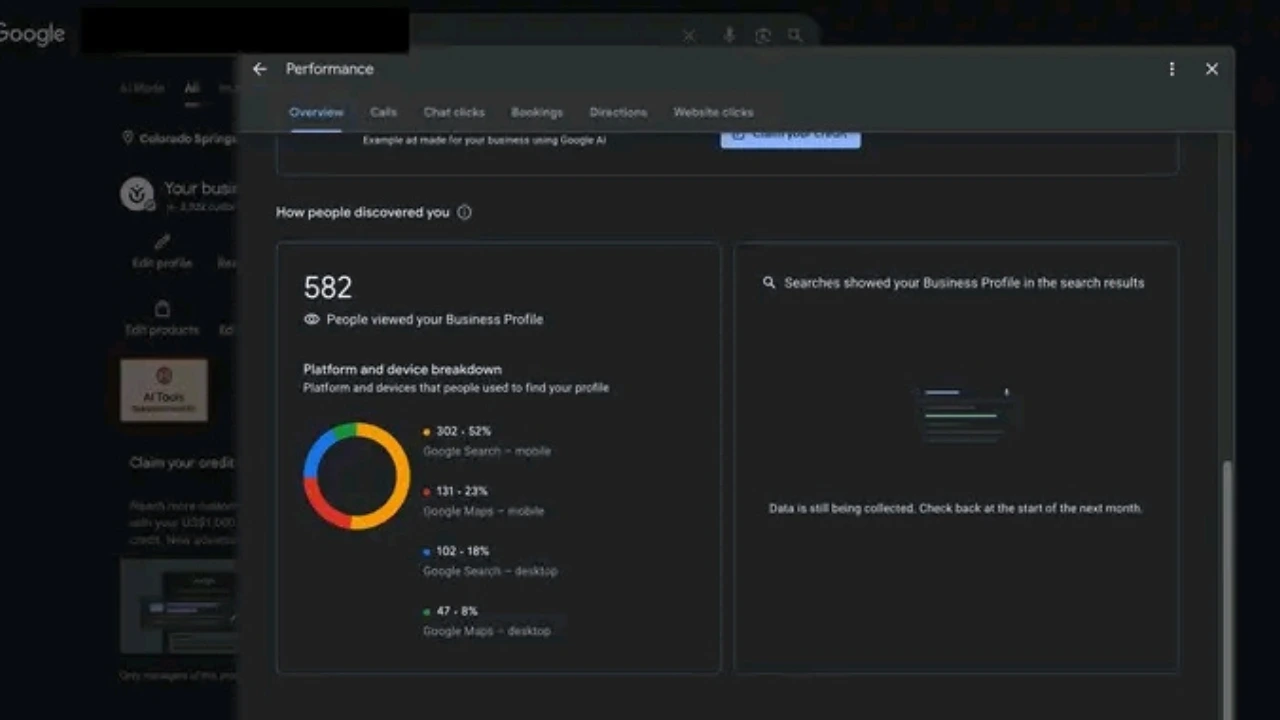The width and height of the screenshot is (1280, 720).
Task: Select the Bookings tab
Action: [537, 112]
